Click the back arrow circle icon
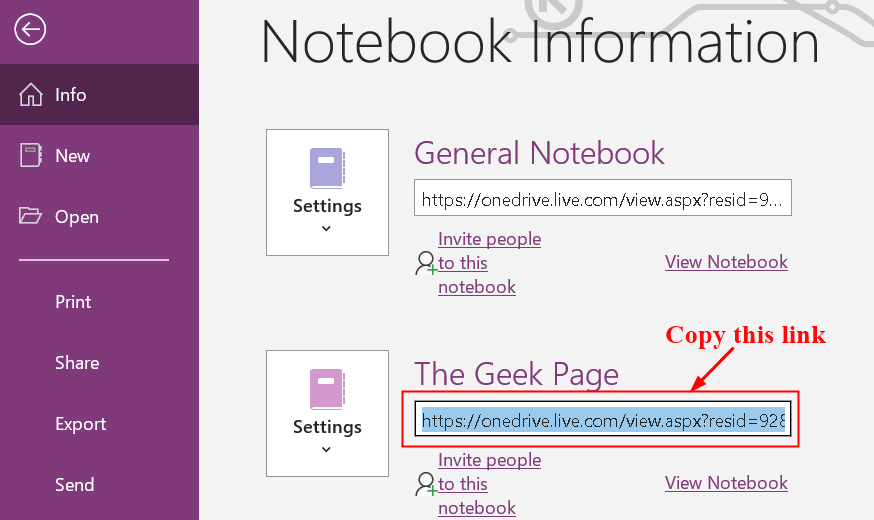The image size is (874, 520). point(30,29)
